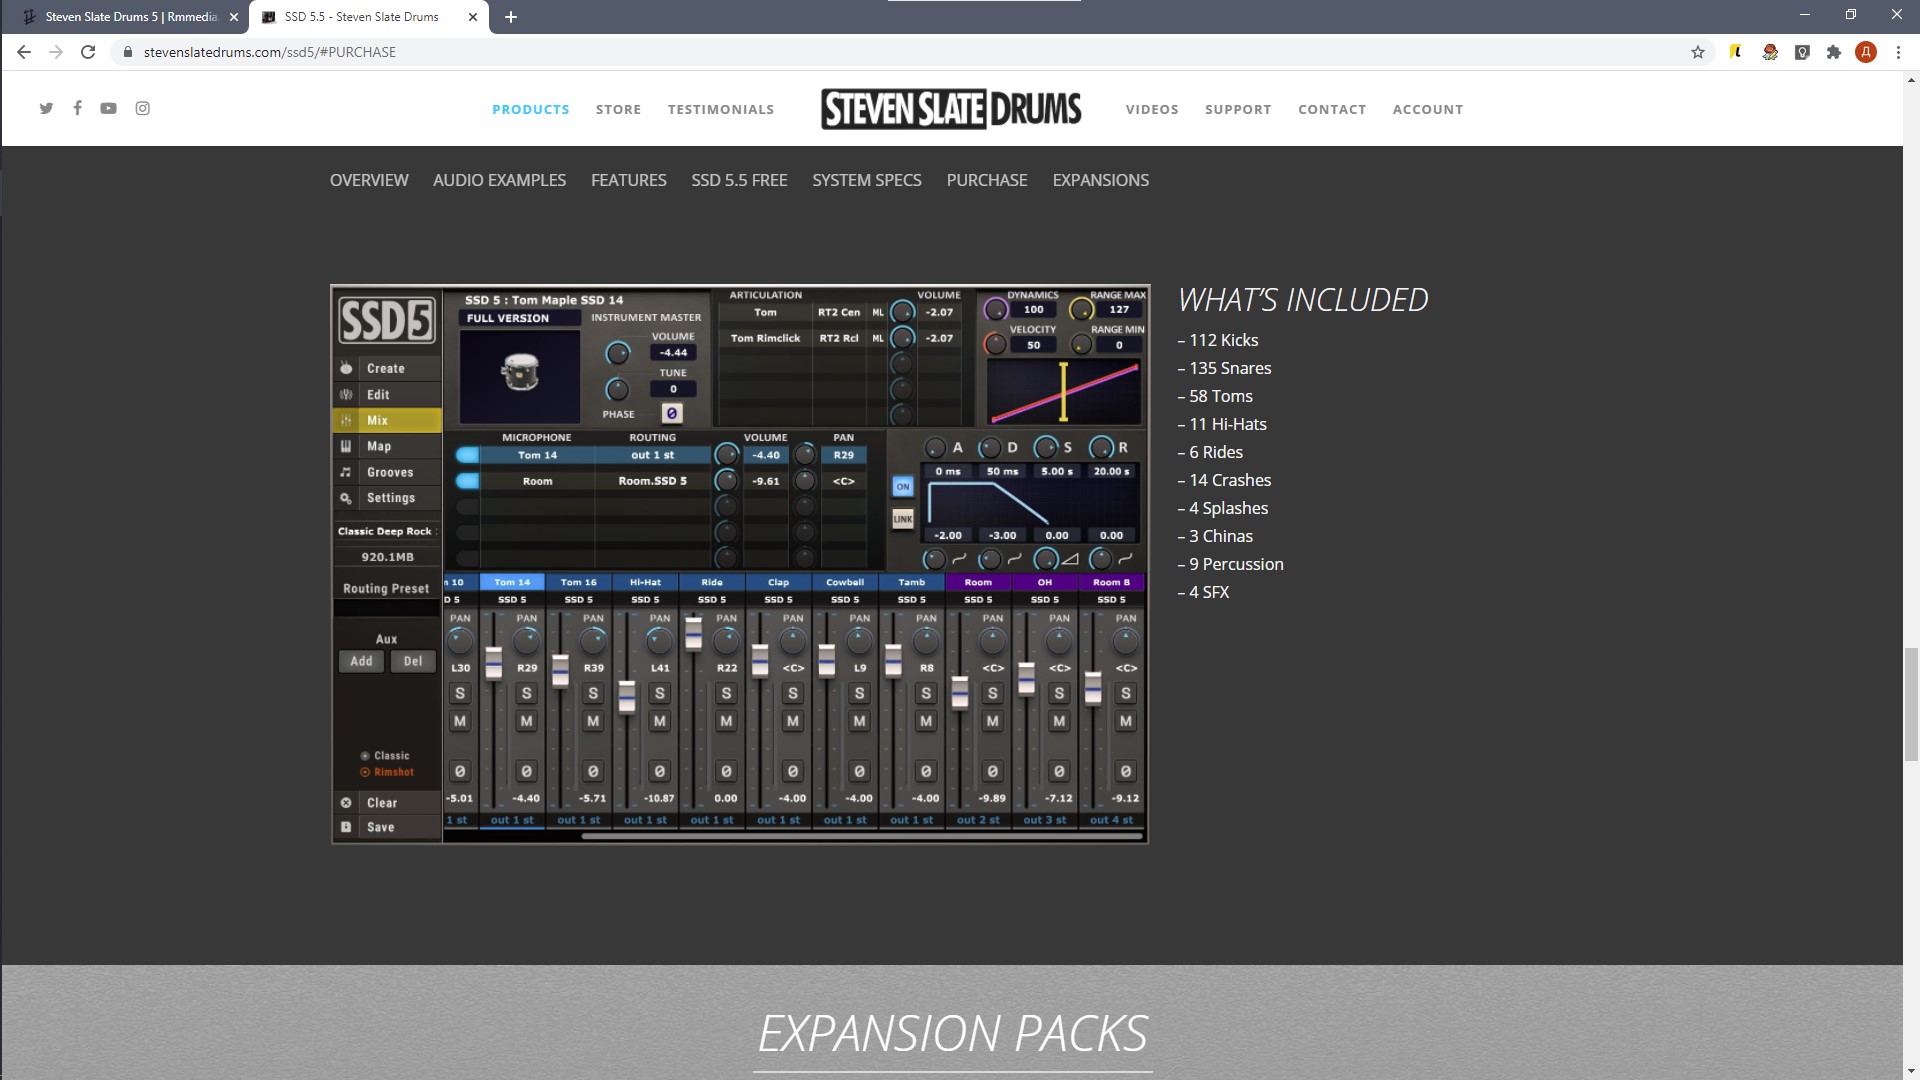The height and width of the screenshot is (1080, 1920).
Task: Open the Twitter social link
Action: [46, 108]
